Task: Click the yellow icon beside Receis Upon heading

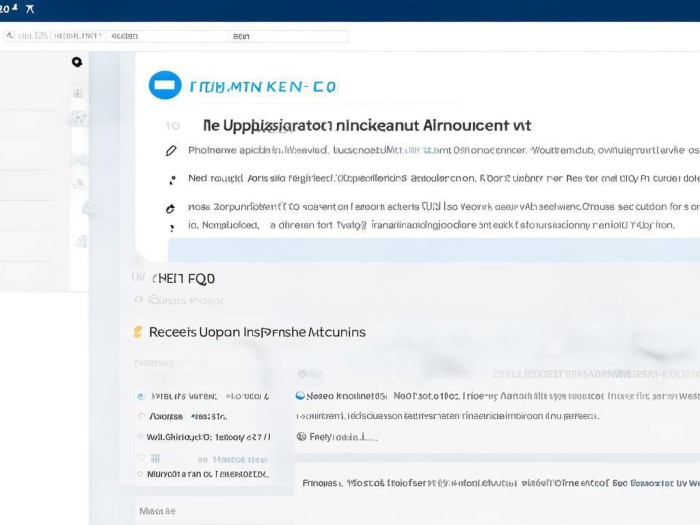Action: coord(138,332)
